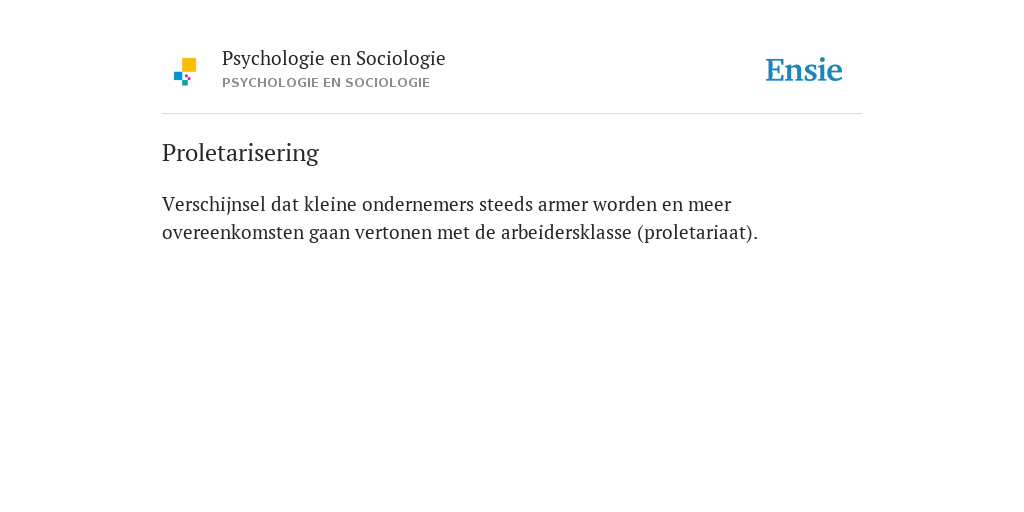Click the word kleine in the definition

coord(330,204)
